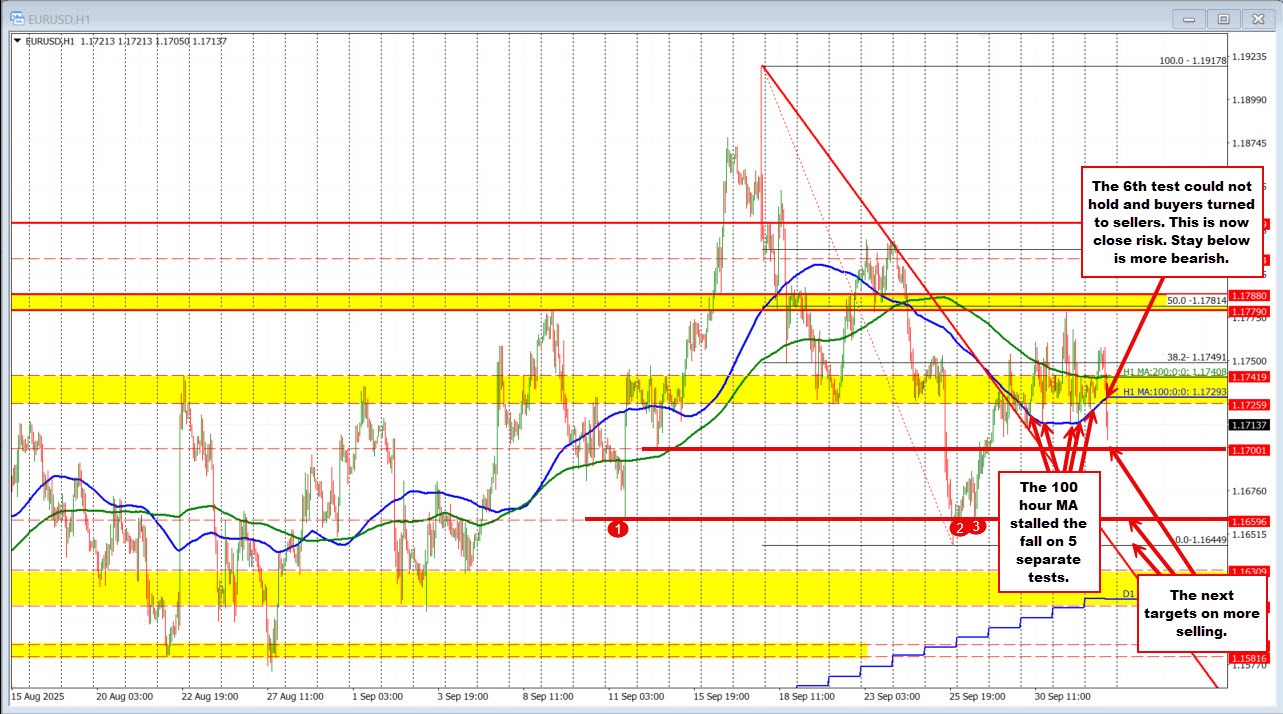This screenshot has width=1283, height=714.
Task: Click the black current price tag 1.17137
Action: point(1248,425)
